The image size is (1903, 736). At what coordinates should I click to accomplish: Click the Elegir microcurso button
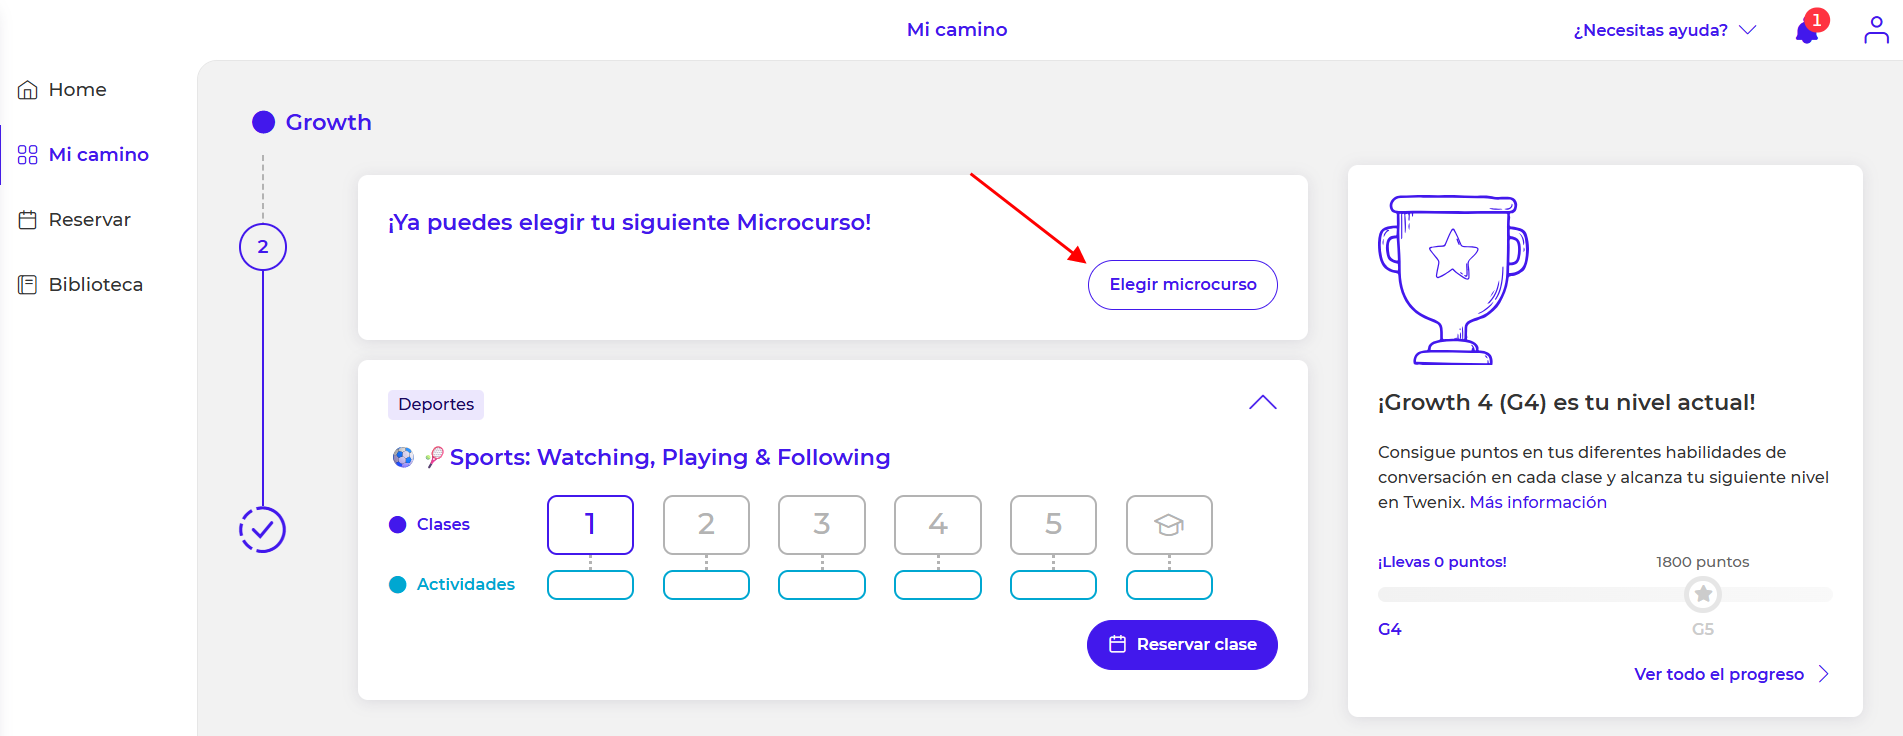pyautogui.click(x=1182, y=285)
